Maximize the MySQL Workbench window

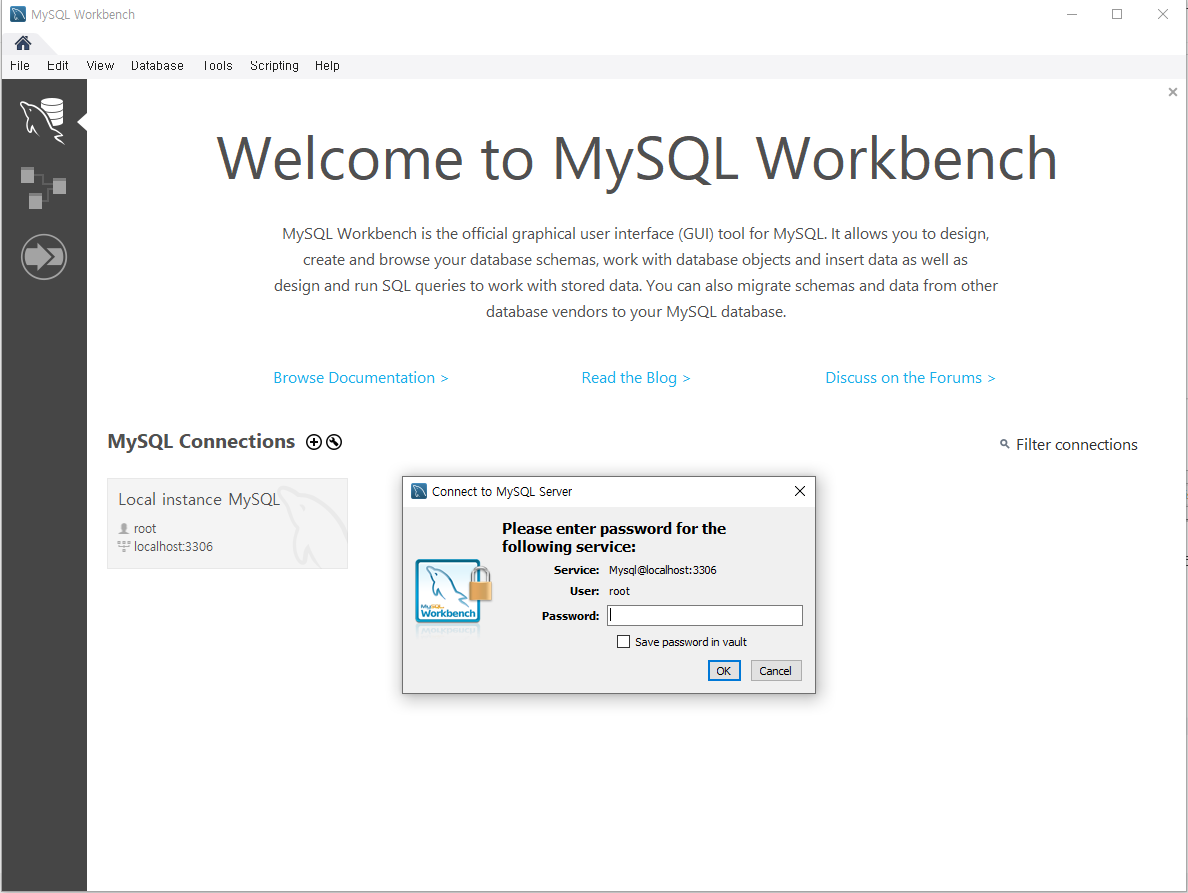1117,14
